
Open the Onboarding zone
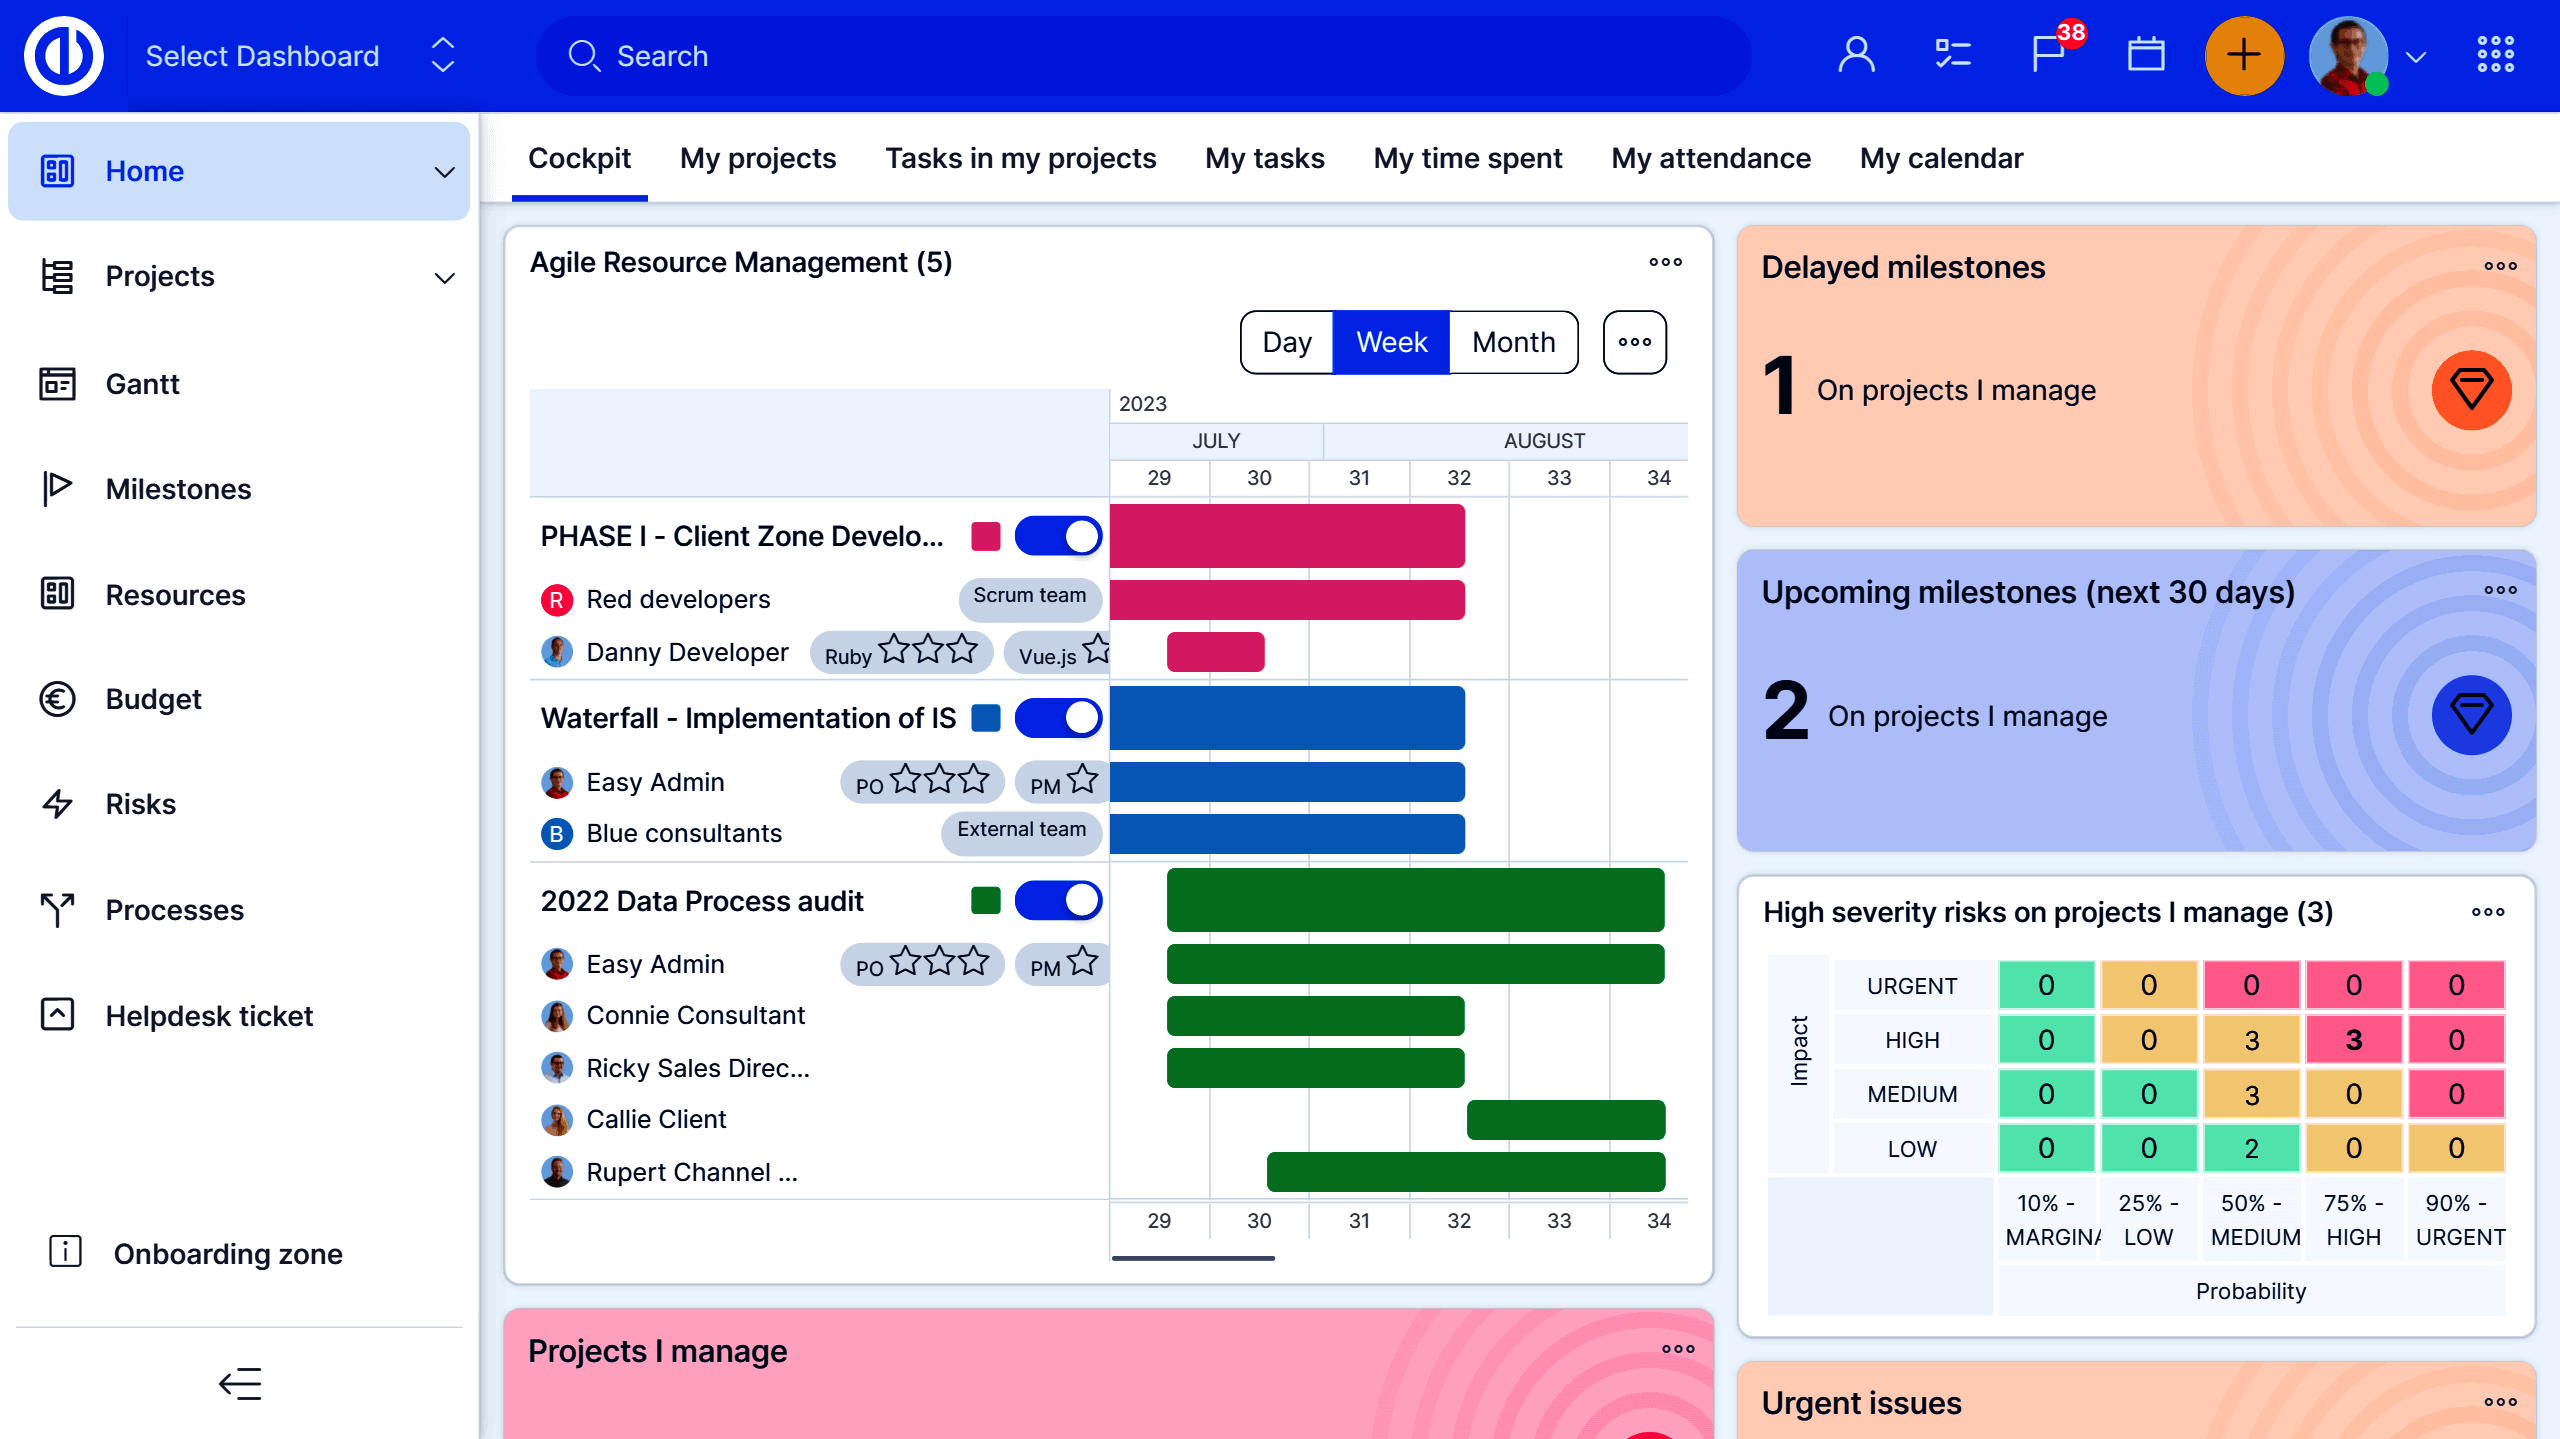point(227,1253)
